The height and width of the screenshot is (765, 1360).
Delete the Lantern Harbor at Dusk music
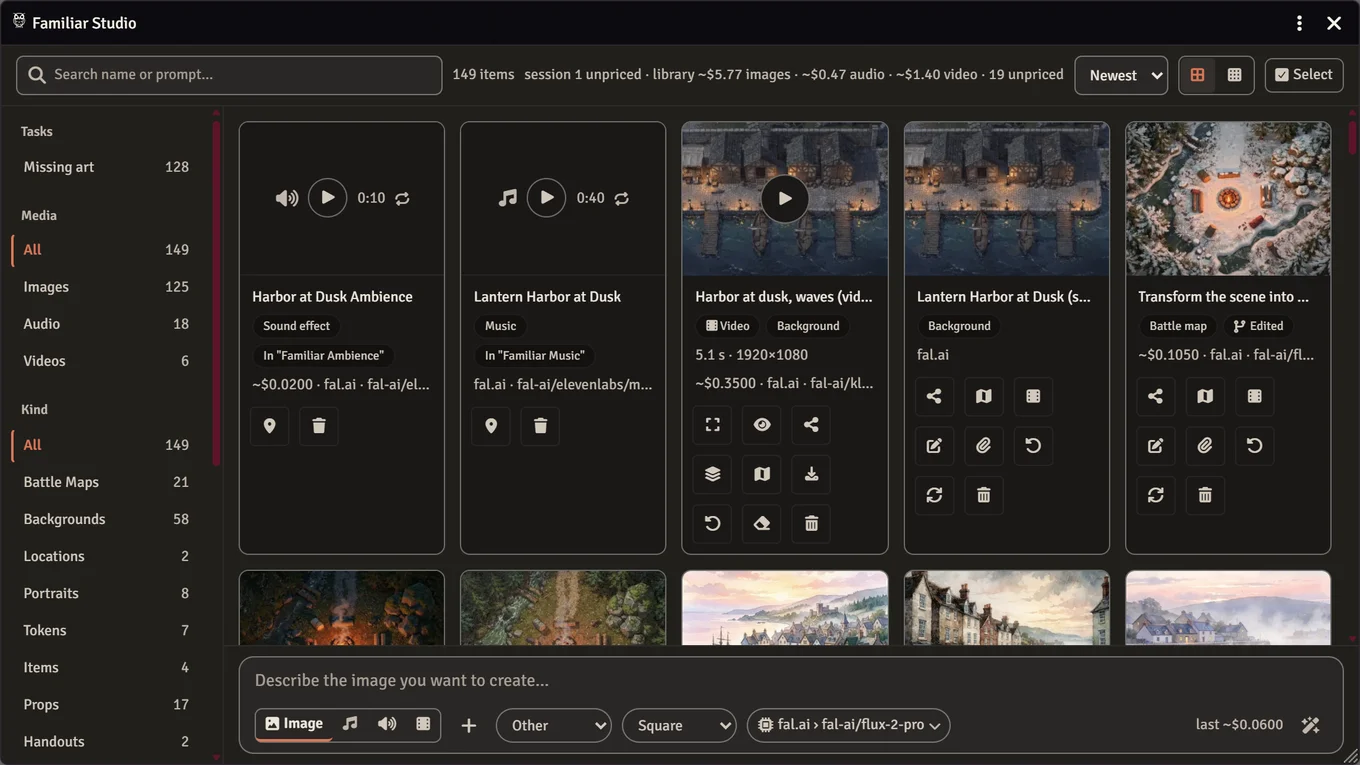pyautogui.click(x=541, y=426)
